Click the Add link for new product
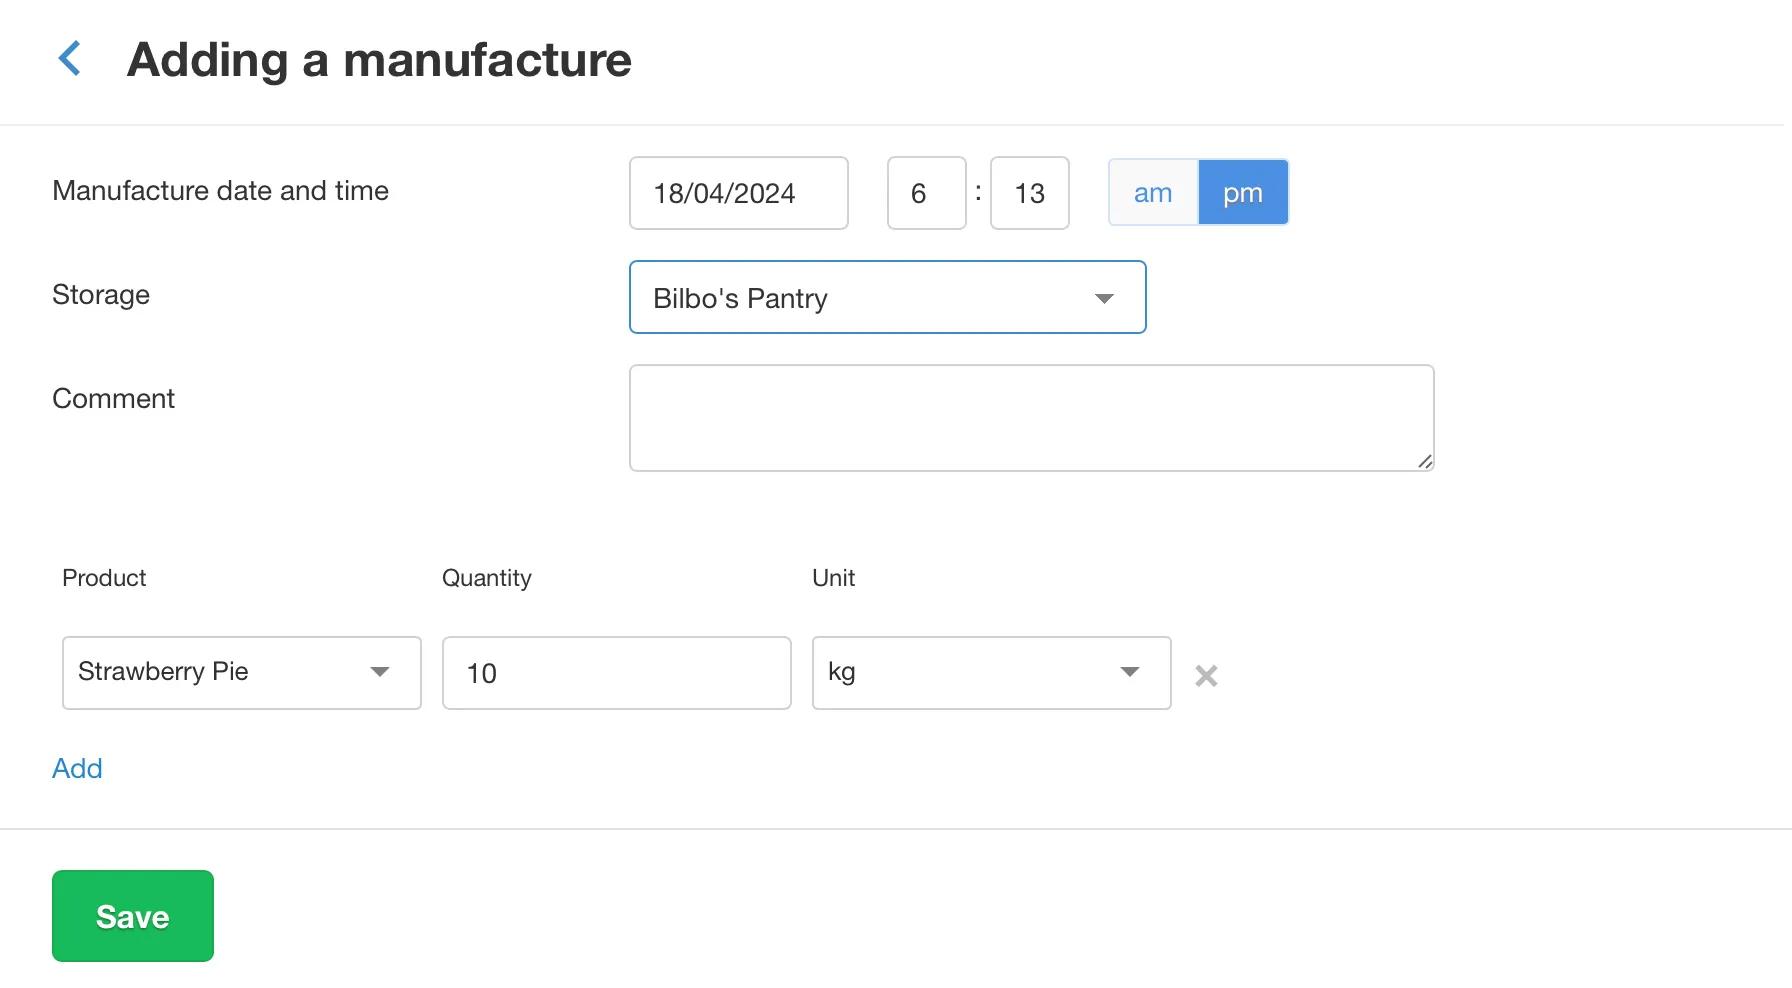This screenshot has height=988, width=1792. (x=77, y=768)
